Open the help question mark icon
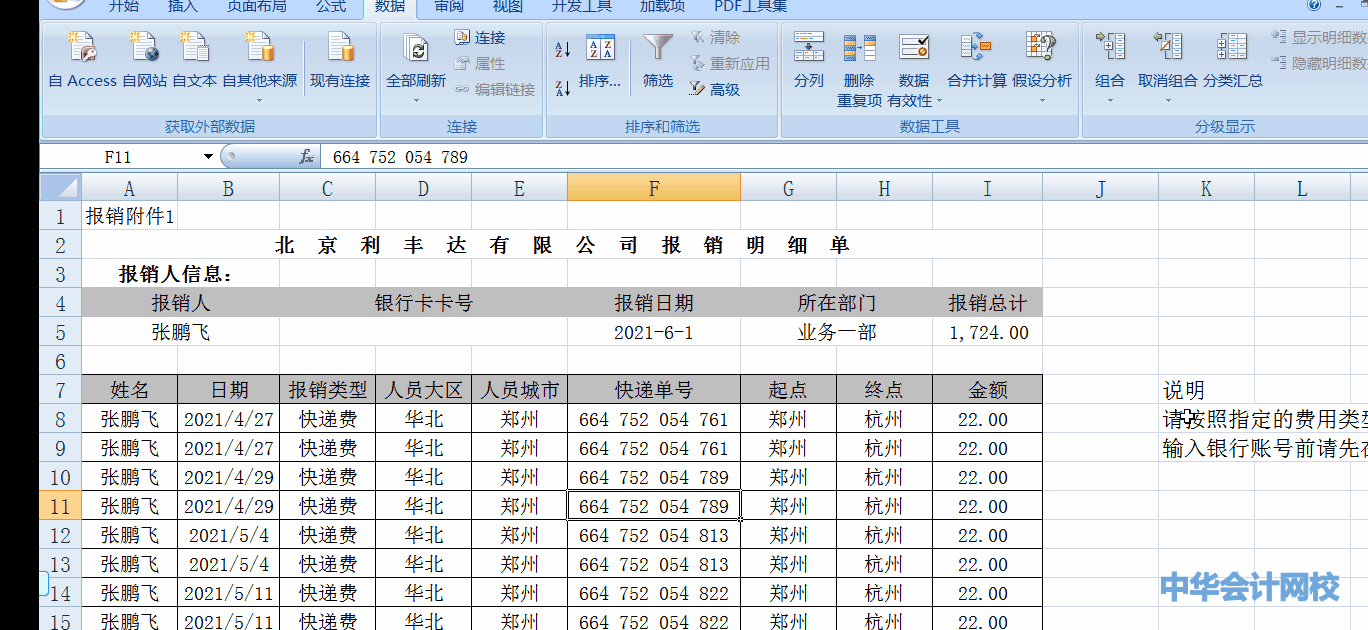The width and height of the screenshot is (1368, 630). pyautogui.click(x=1315, y=5)
